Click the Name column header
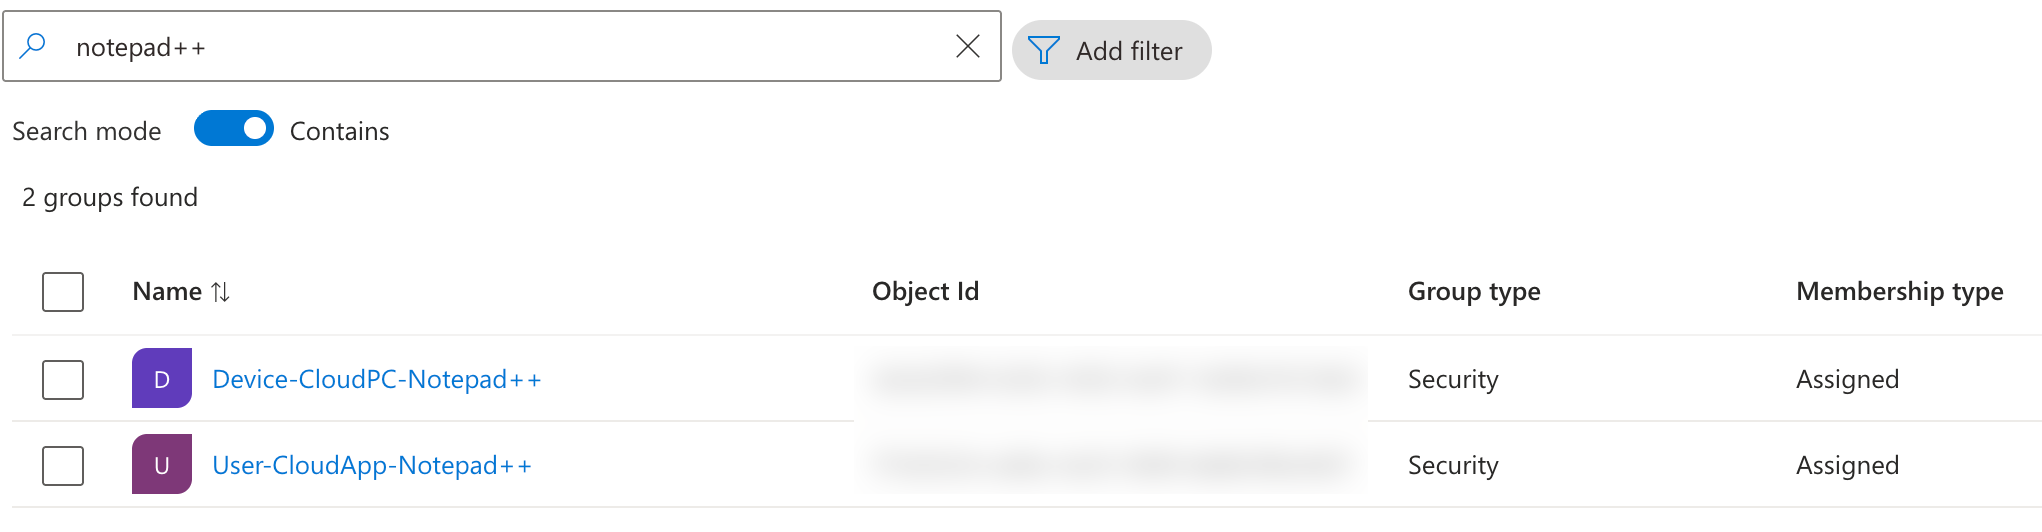The width and height of the screenshot is (2042, 532). [167, 292]
